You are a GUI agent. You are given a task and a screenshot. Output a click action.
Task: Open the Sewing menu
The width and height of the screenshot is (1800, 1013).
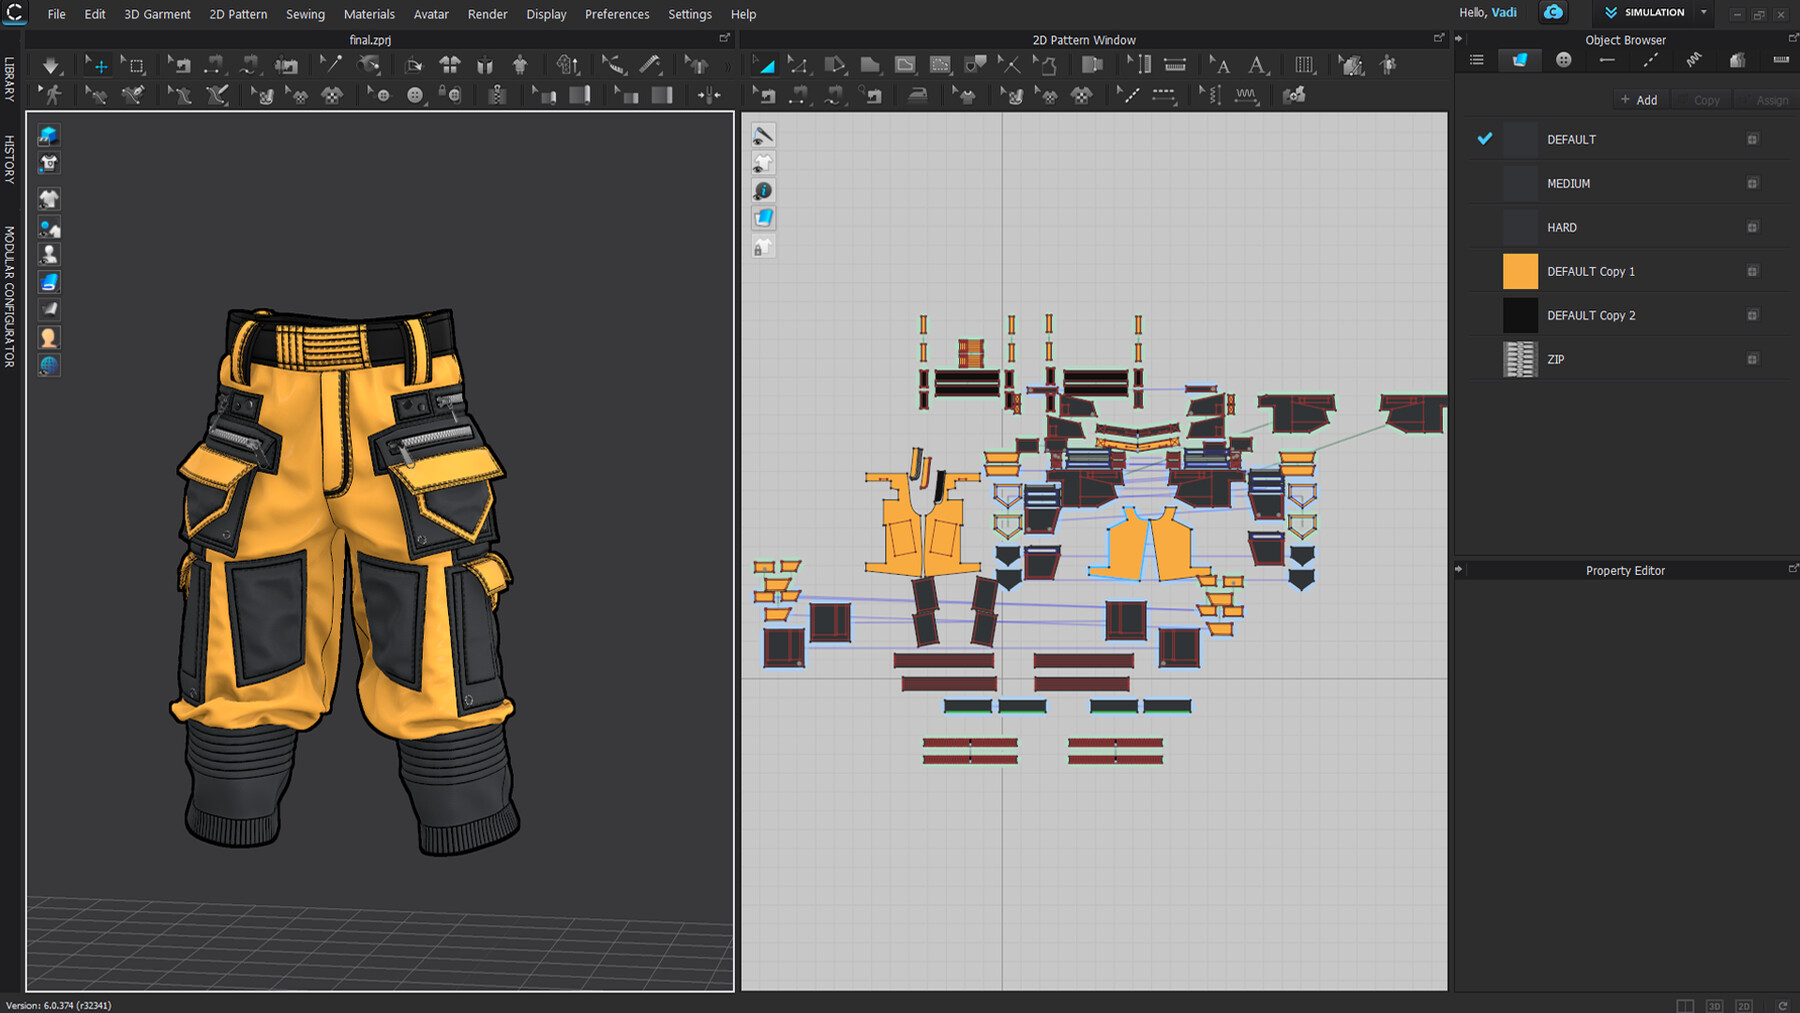tap(305, 14)
